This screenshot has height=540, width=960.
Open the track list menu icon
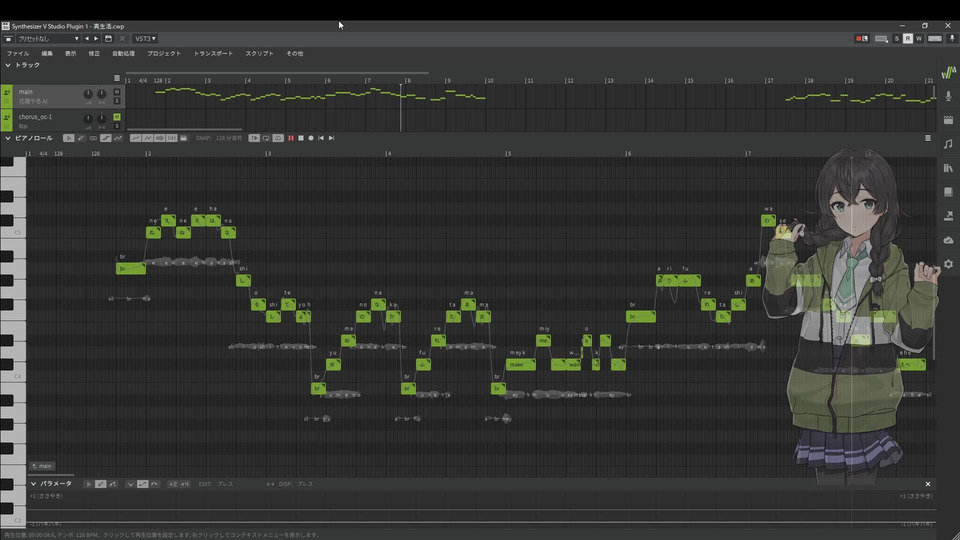(x=117, y=78)
